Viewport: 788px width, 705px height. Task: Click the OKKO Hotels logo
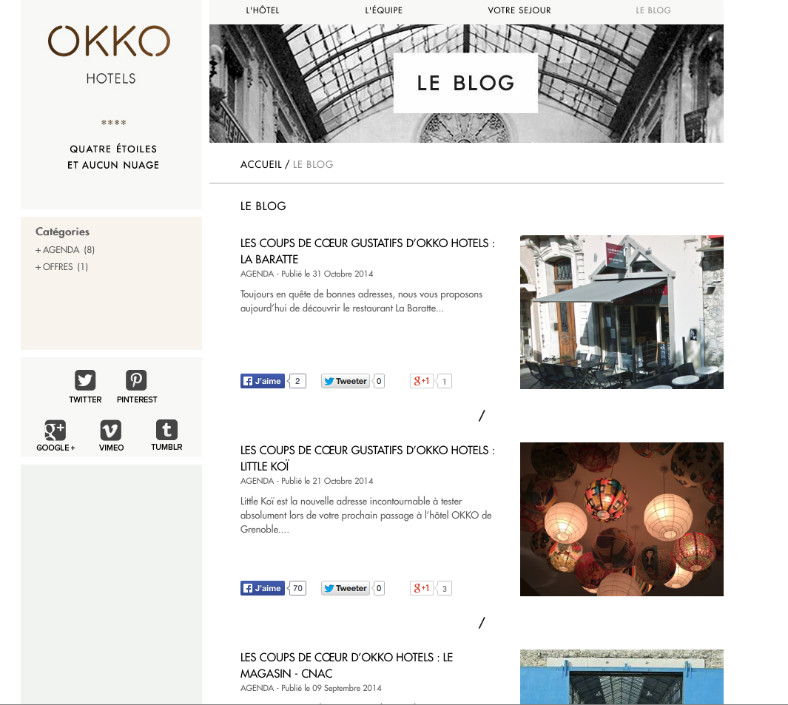tap(110, 54)
